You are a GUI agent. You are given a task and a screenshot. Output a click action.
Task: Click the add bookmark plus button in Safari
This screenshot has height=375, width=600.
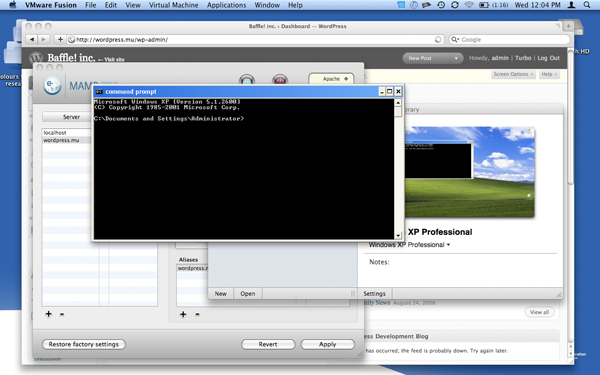click(60, 39)
